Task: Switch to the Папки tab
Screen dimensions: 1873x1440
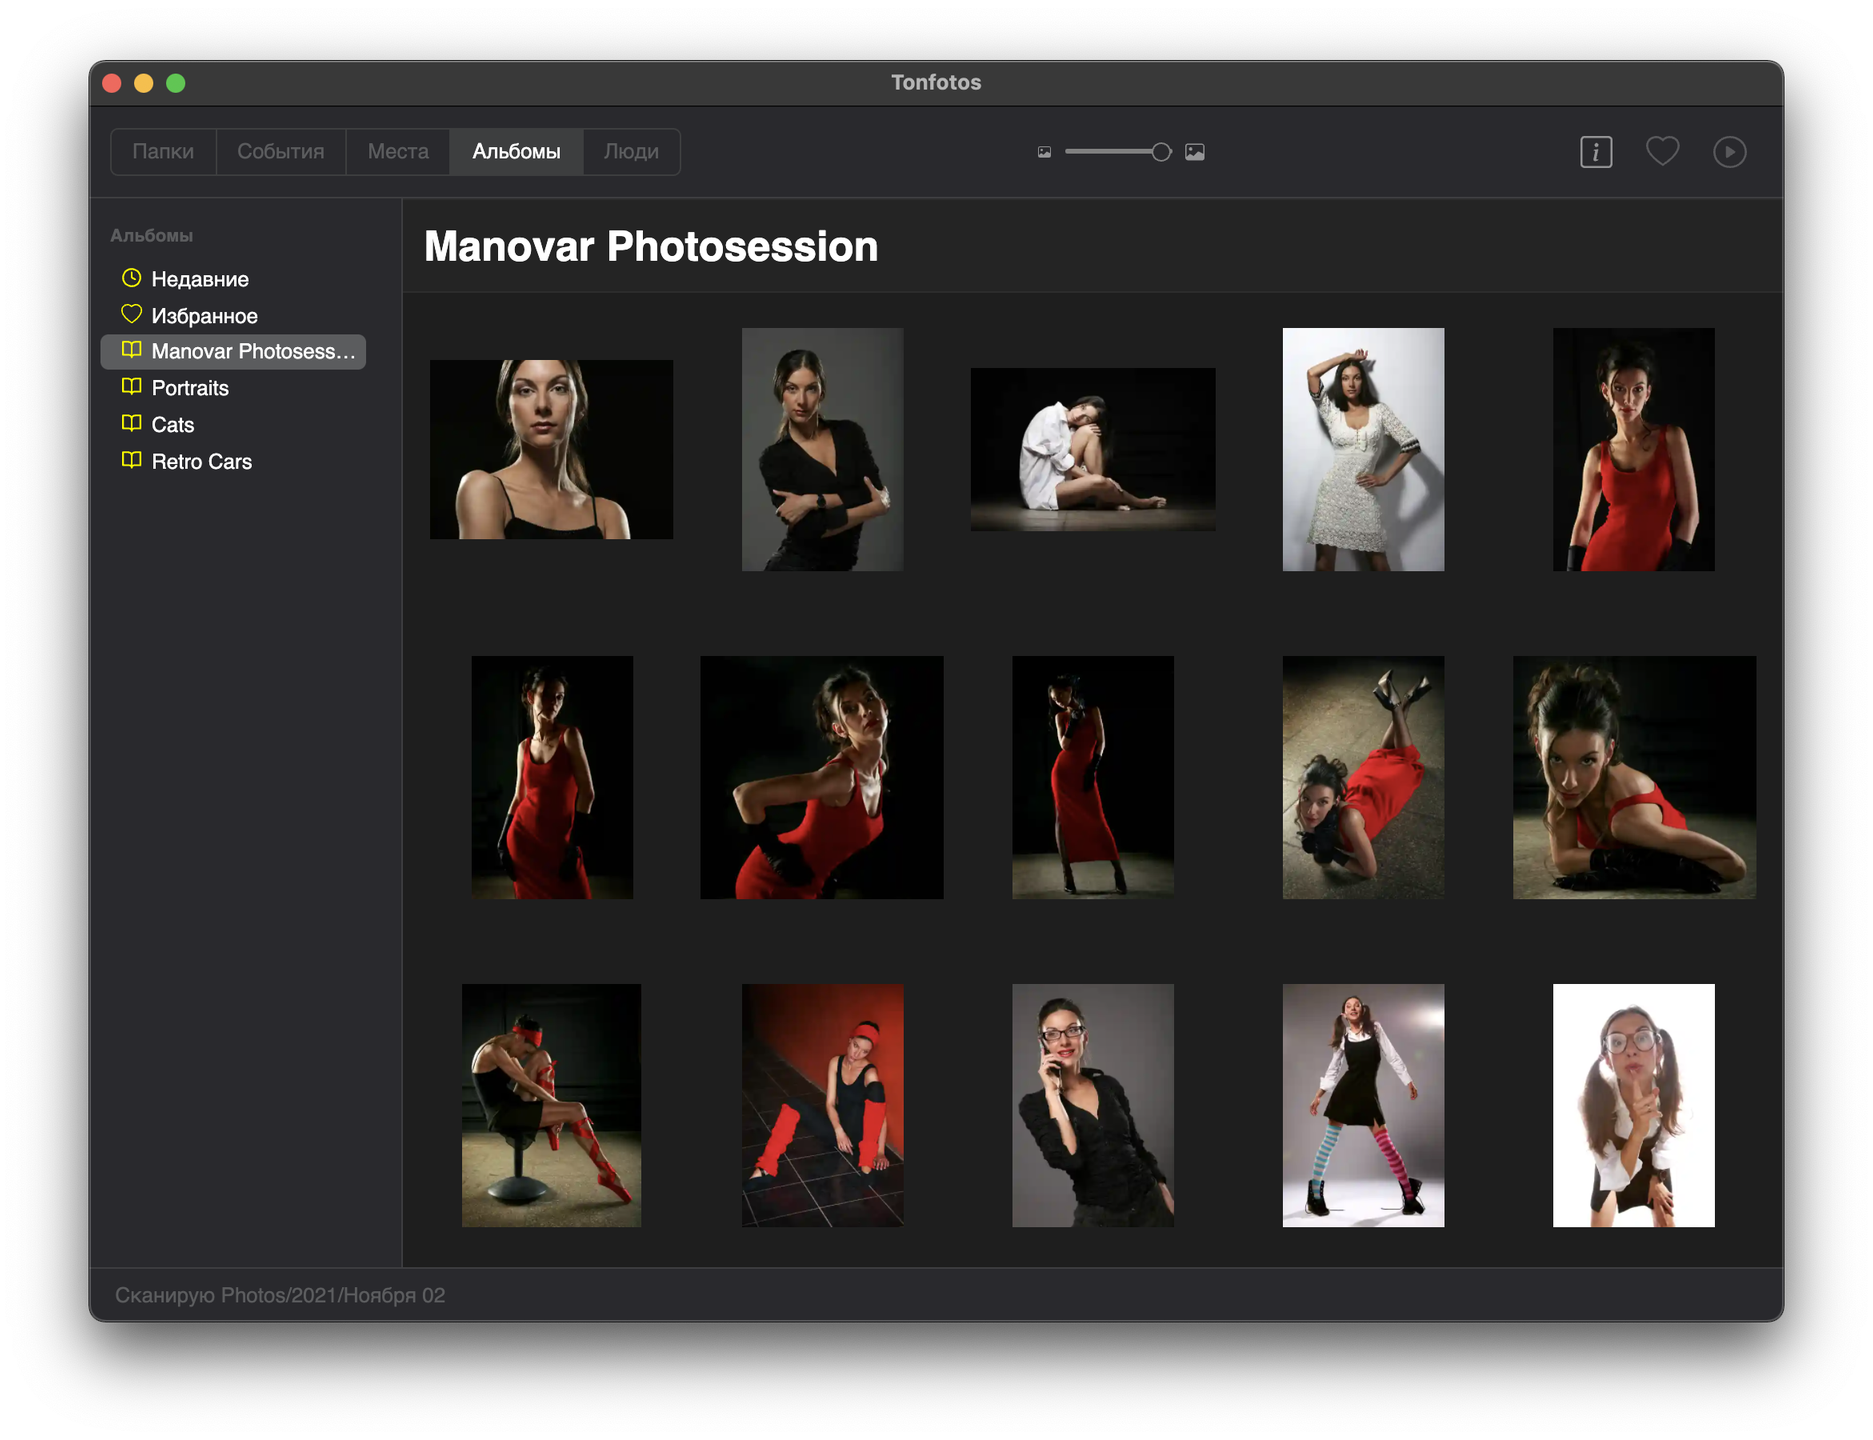Action: point(163,152)
